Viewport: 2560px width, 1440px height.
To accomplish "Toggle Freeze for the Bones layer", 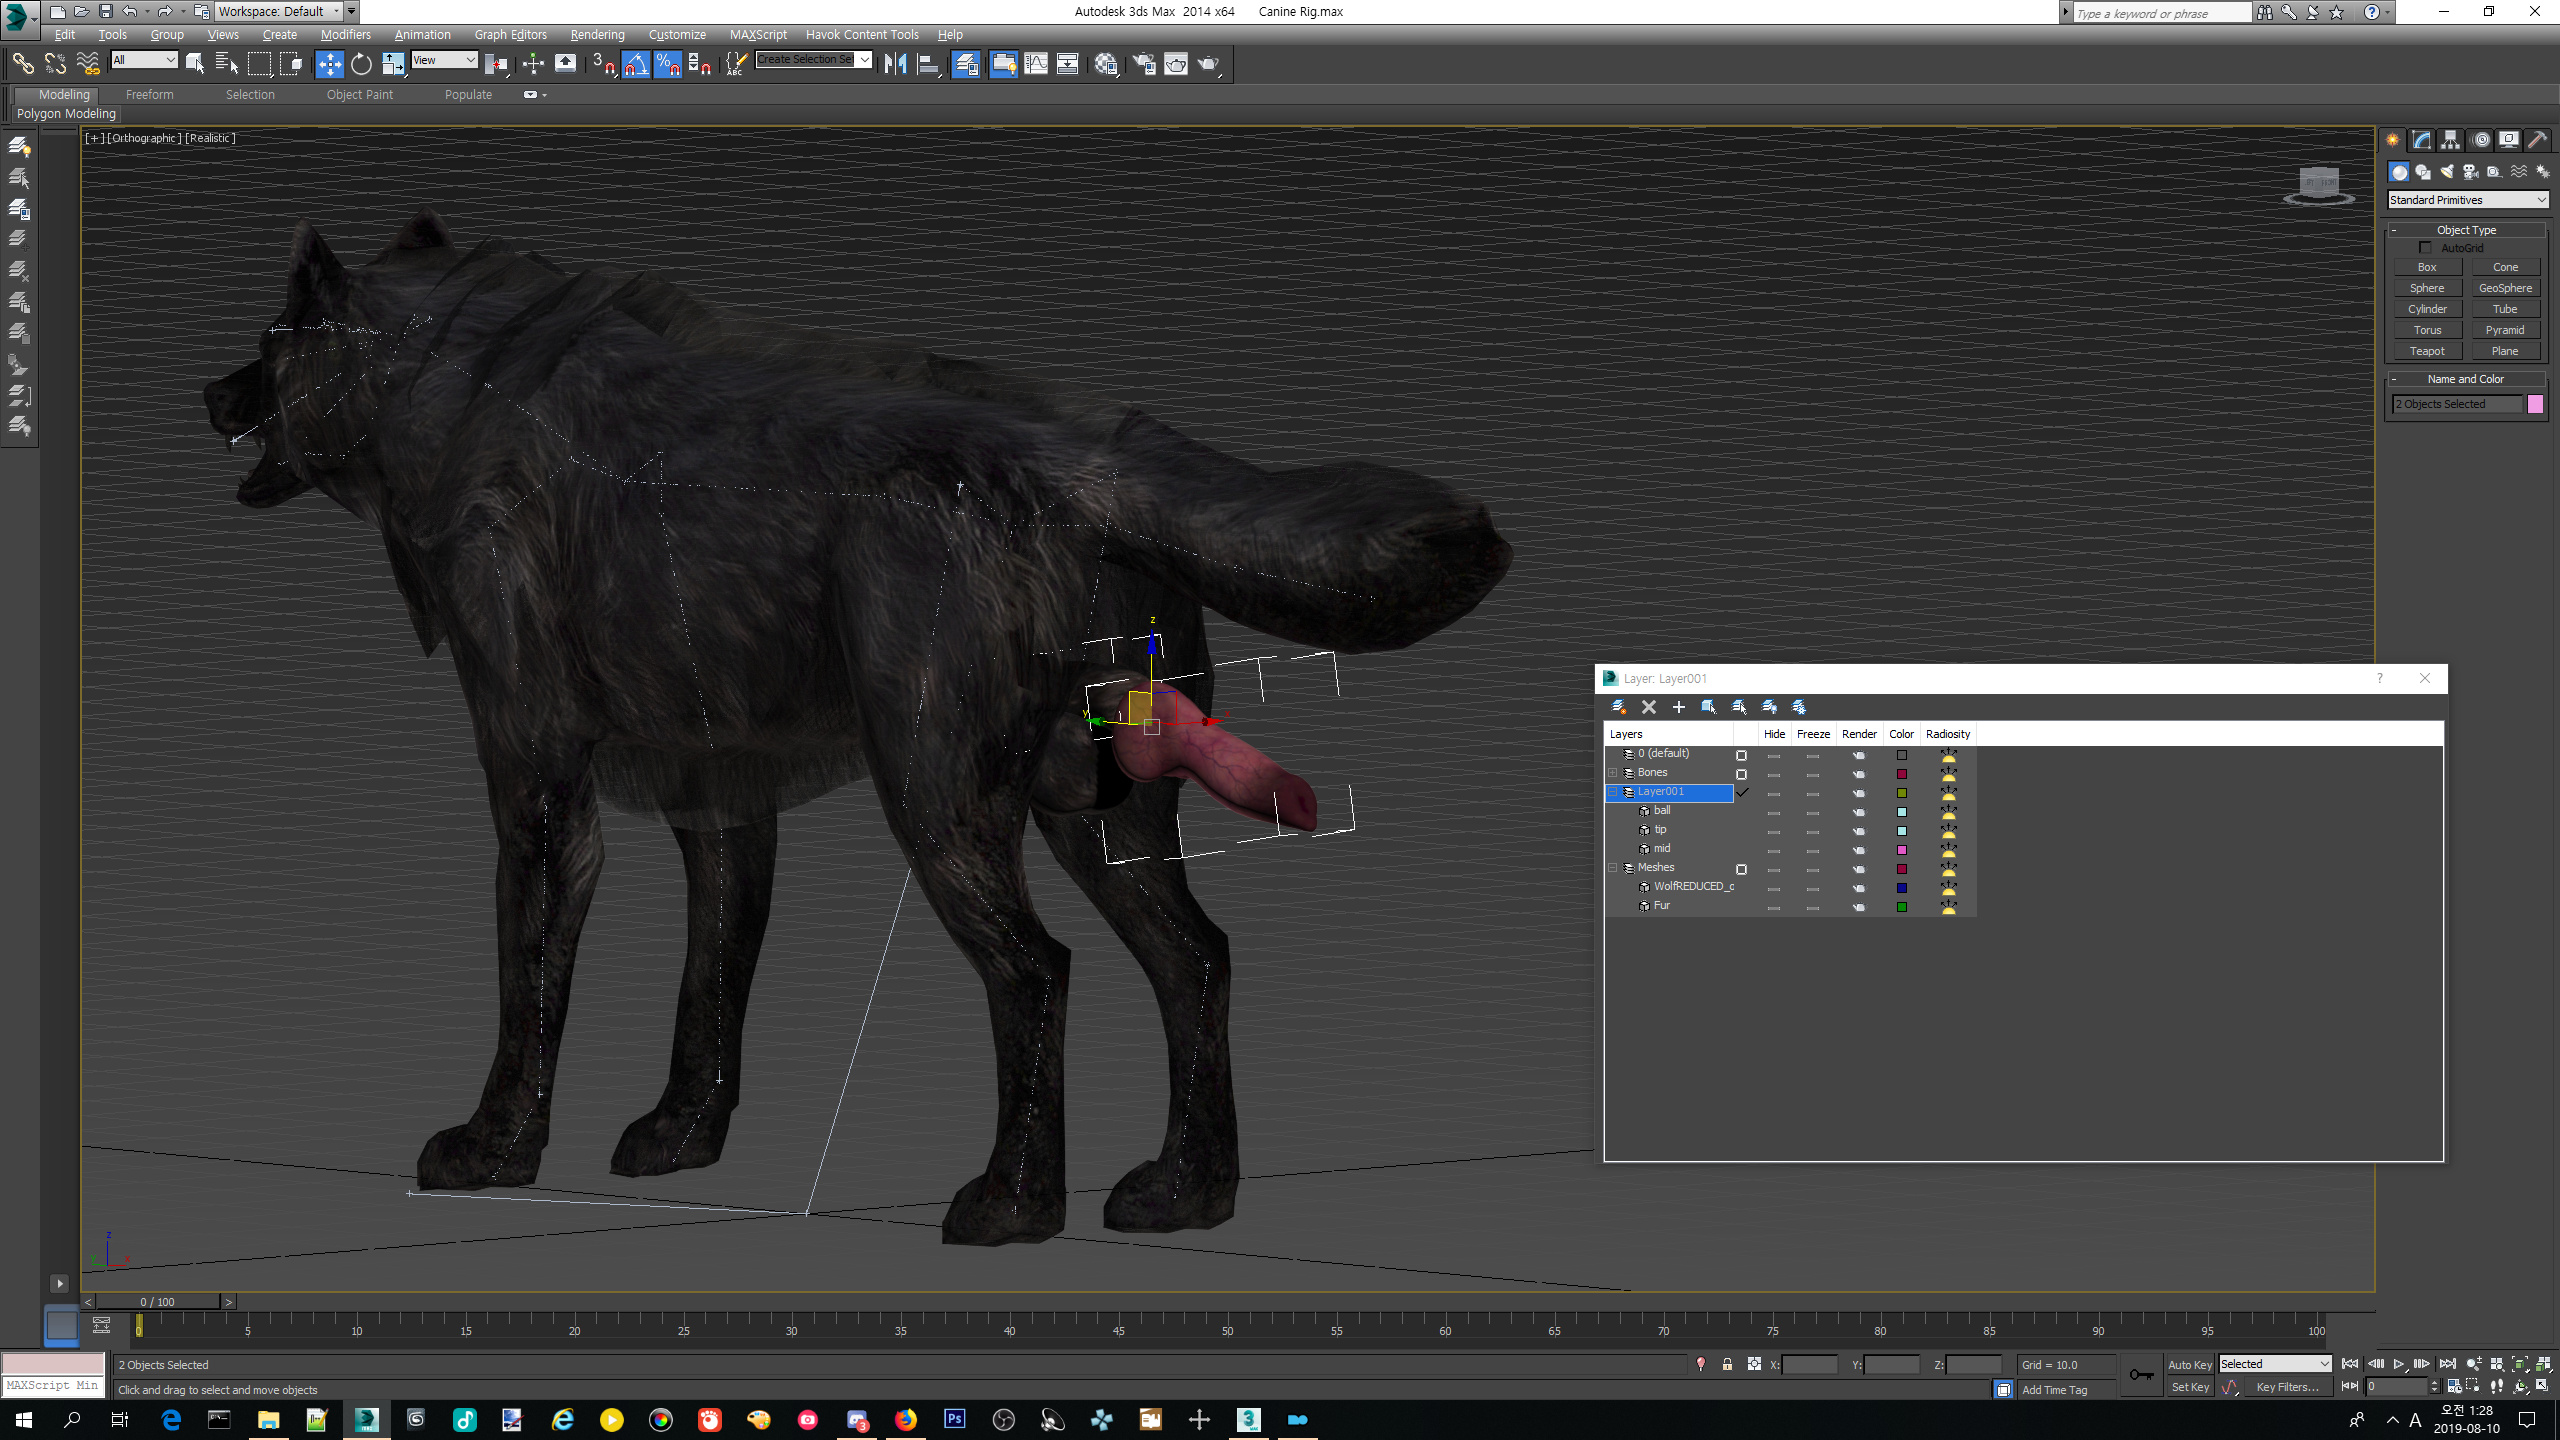I will 1813,774.
